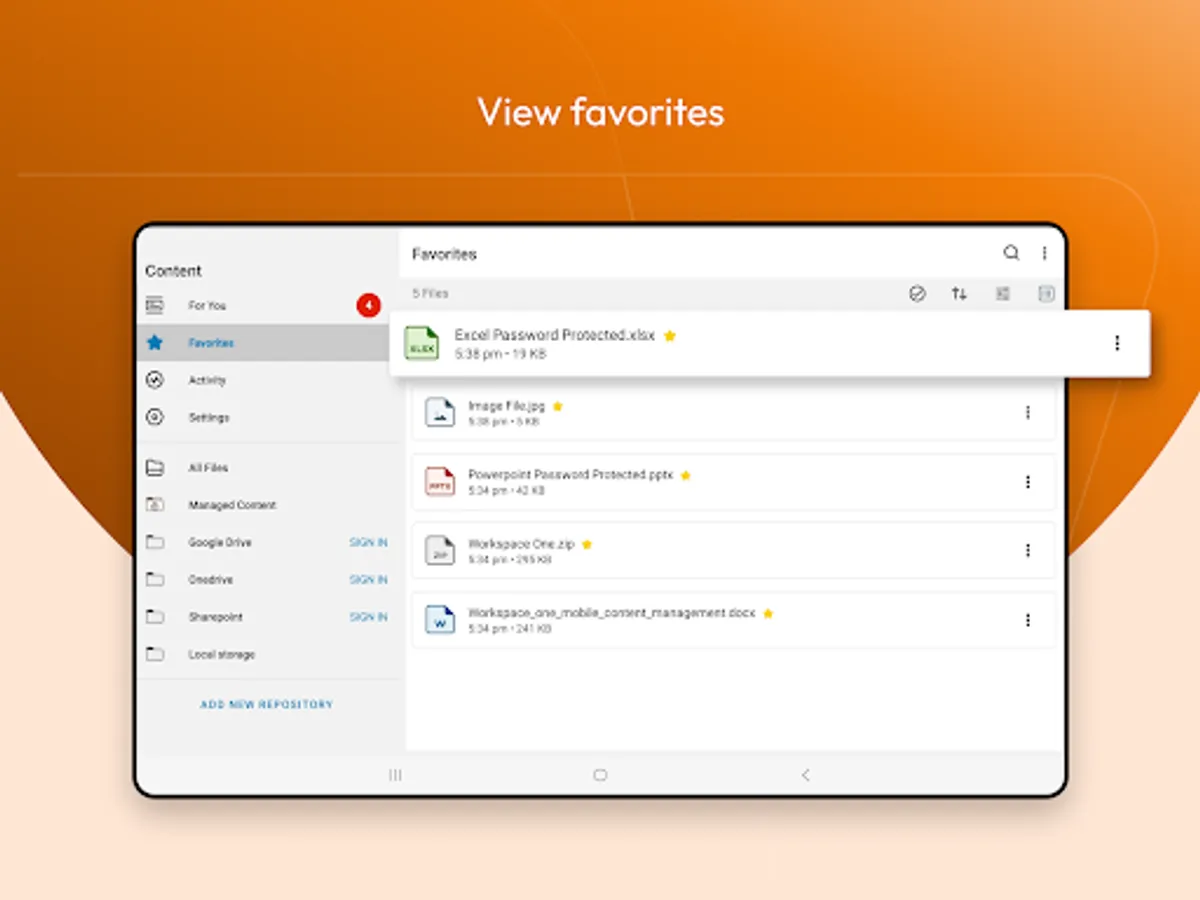Image resolution: width=1200 pixels, height=900 pixels.
Task: Click the Google Drive folder entry
Action: (220, 542)
